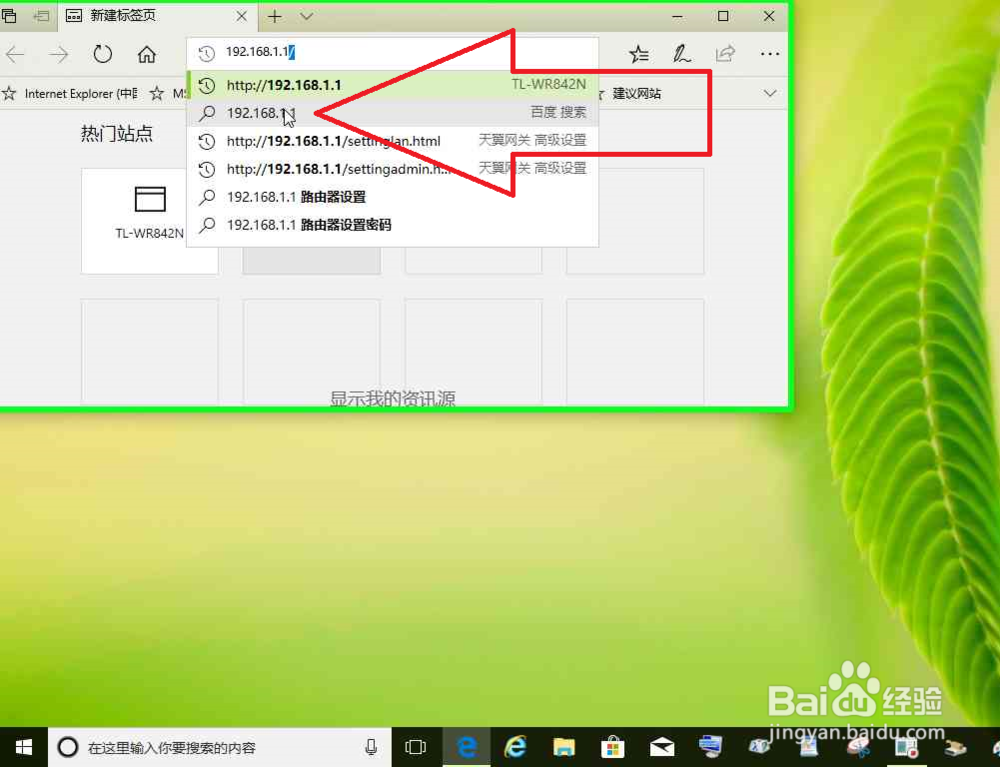Open the settinglan.html history suggestion
This screenshot has width=1000, height=767.
coord(393,141)
